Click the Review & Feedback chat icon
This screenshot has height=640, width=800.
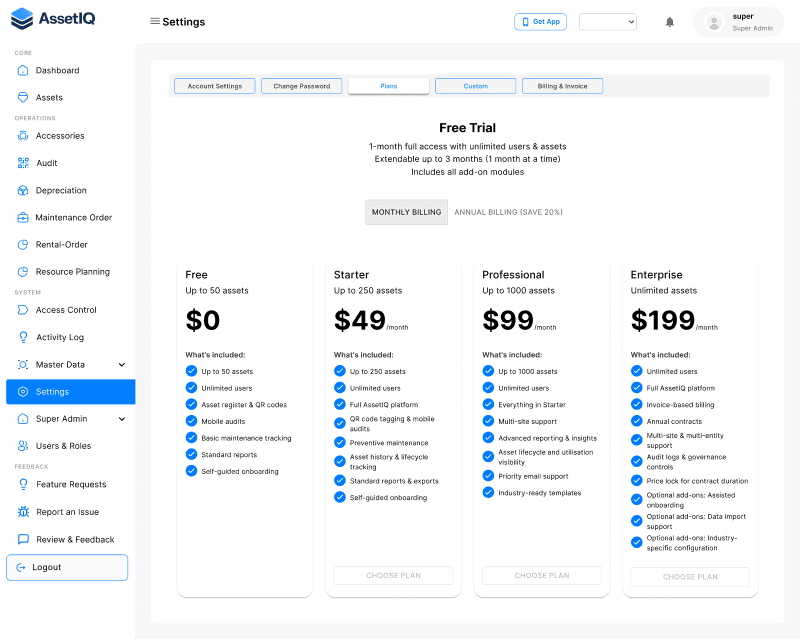23,539
